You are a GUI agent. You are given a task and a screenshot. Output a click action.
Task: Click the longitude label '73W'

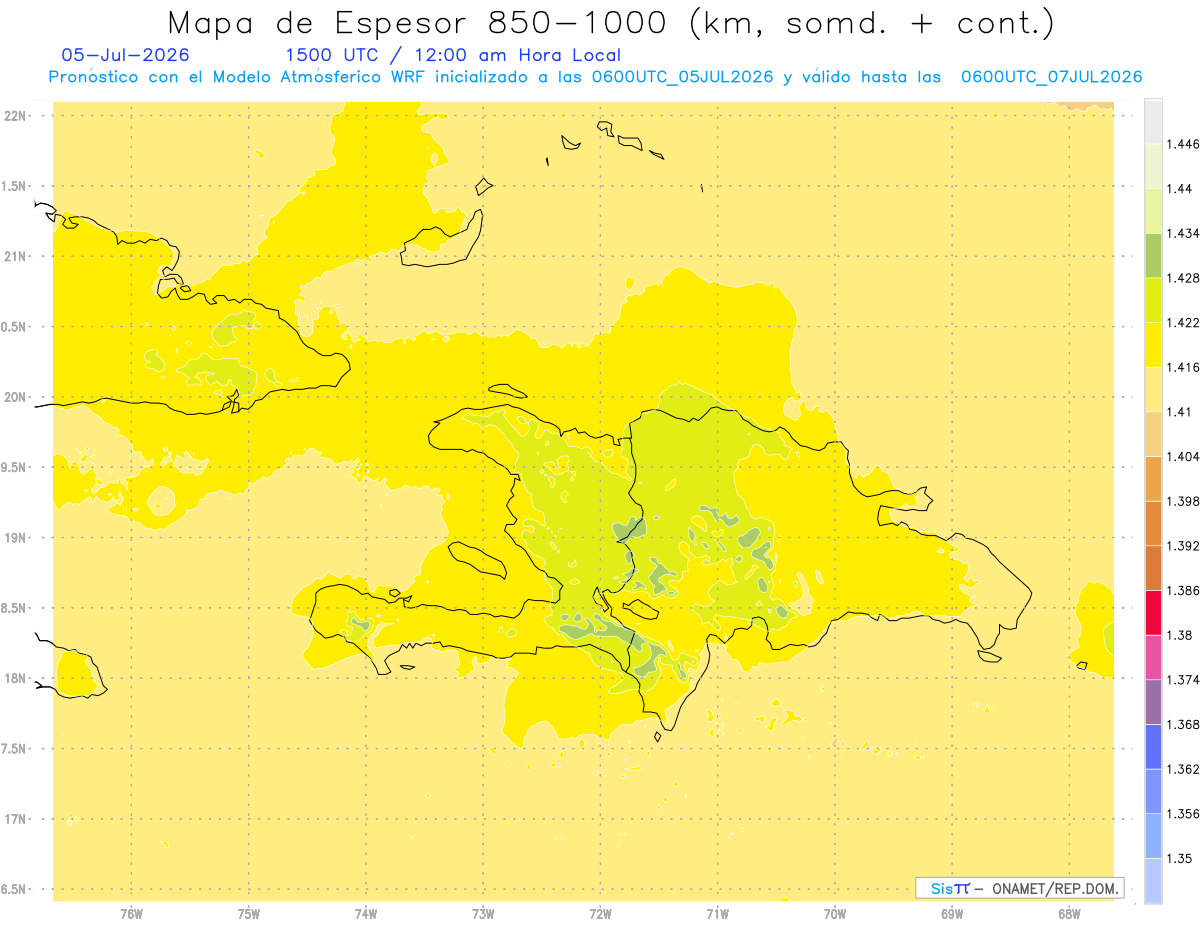(483, 913)
